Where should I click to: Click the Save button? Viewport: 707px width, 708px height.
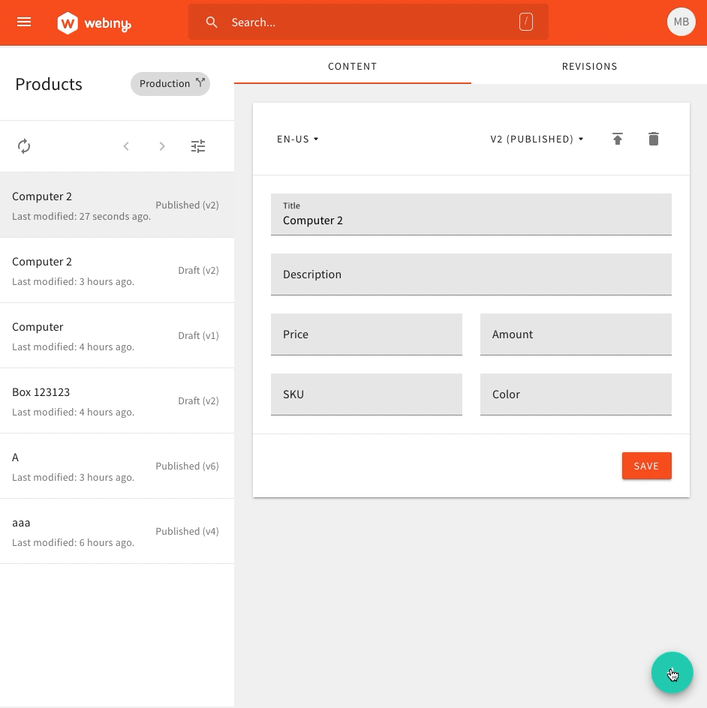pyautogui.click(x=647, y=466)
